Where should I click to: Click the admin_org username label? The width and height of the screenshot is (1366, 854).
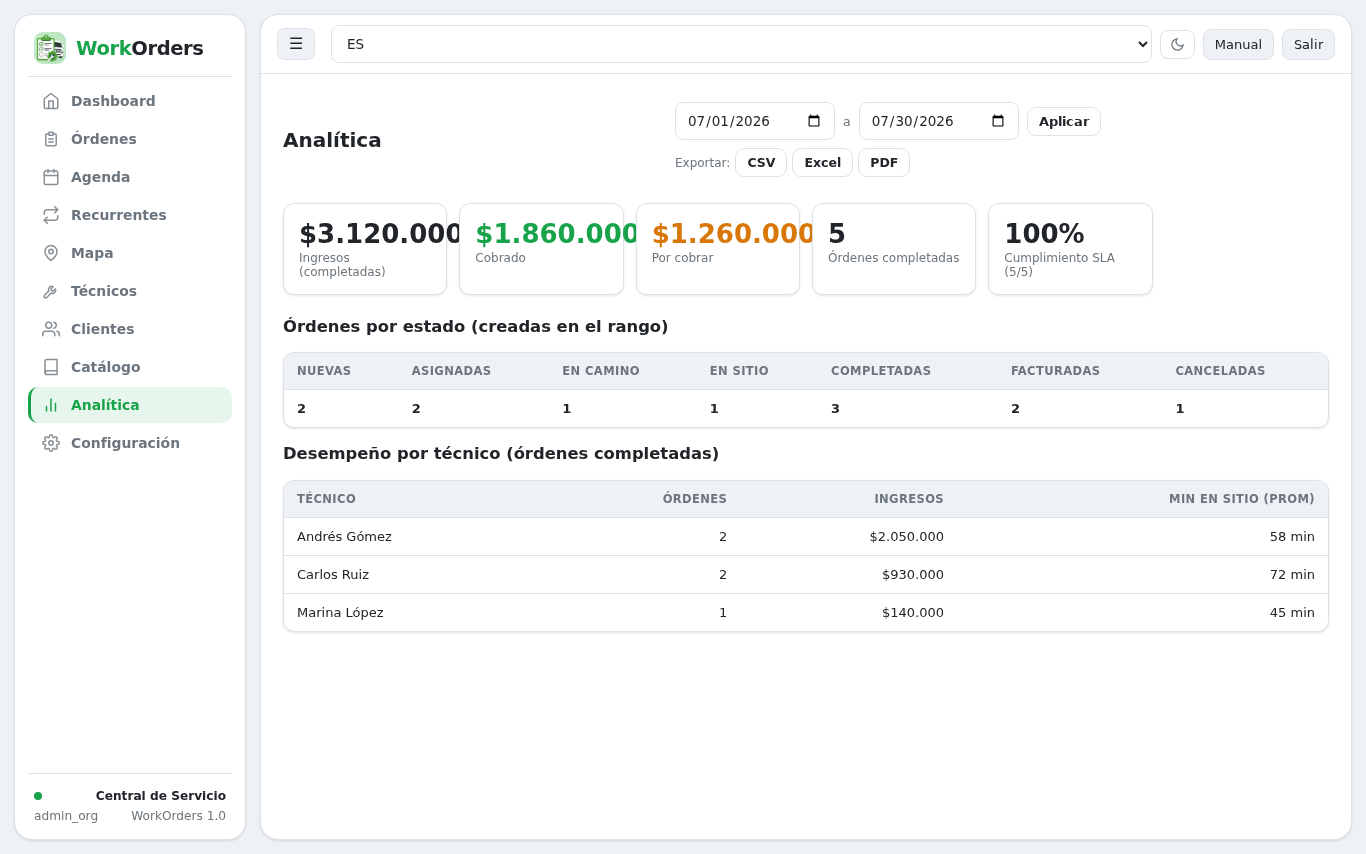tap(66, 816)
